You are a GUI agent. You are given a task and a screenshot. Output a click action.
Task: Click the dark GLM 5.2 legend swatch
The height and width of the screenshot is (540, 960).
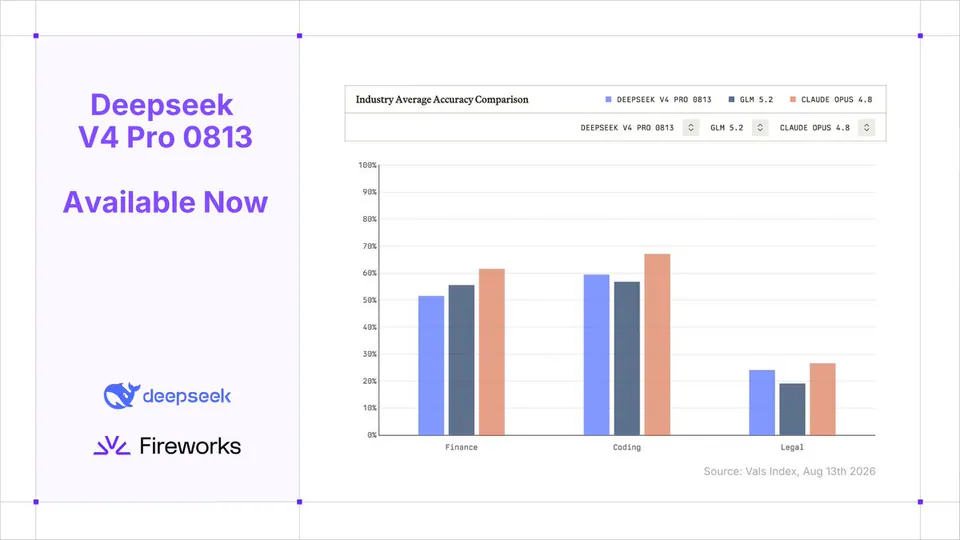point(731,99)
